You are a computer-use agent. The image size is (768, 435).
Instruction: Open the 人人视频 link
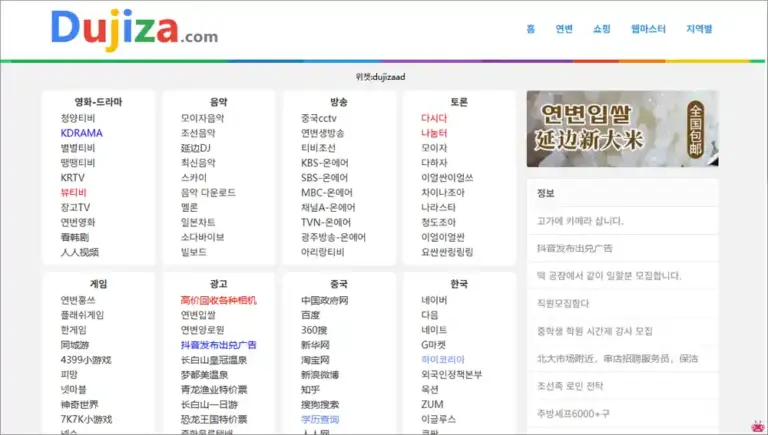tap(79, 252)
